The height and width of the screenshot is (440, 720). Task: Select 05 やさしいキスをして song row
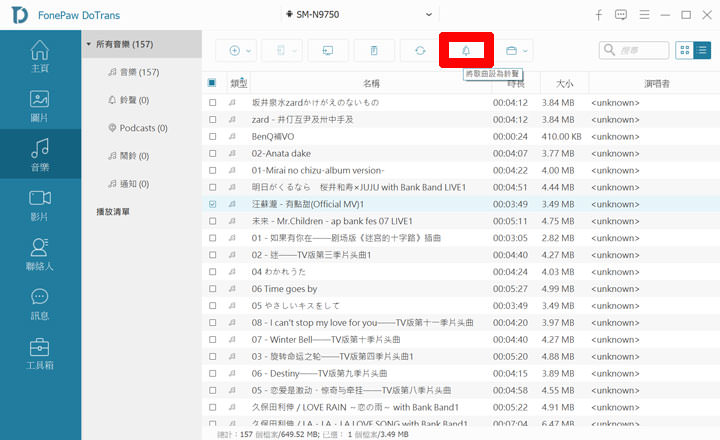coord(461,306)
